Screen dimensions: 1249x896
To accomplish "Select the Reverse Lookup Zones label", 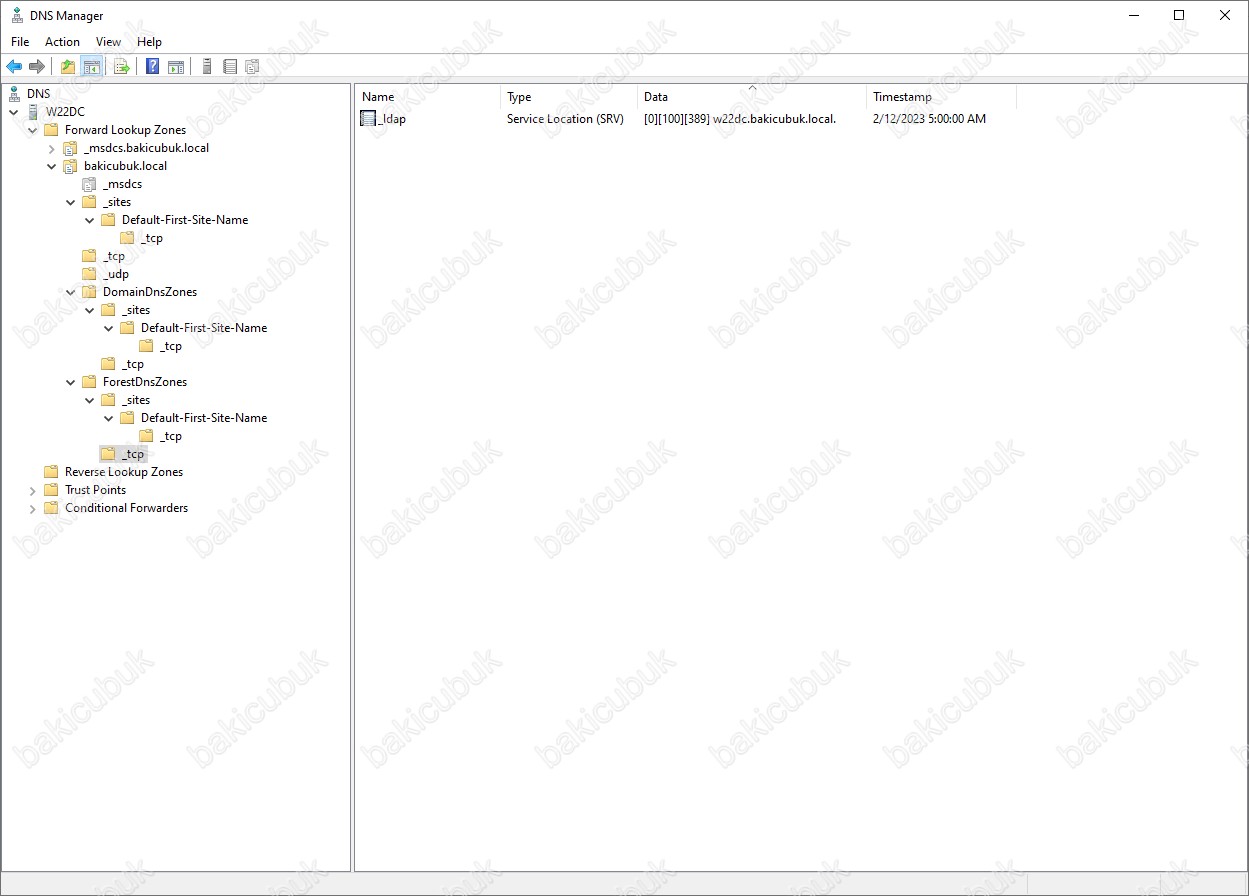I will coord(124,472).
